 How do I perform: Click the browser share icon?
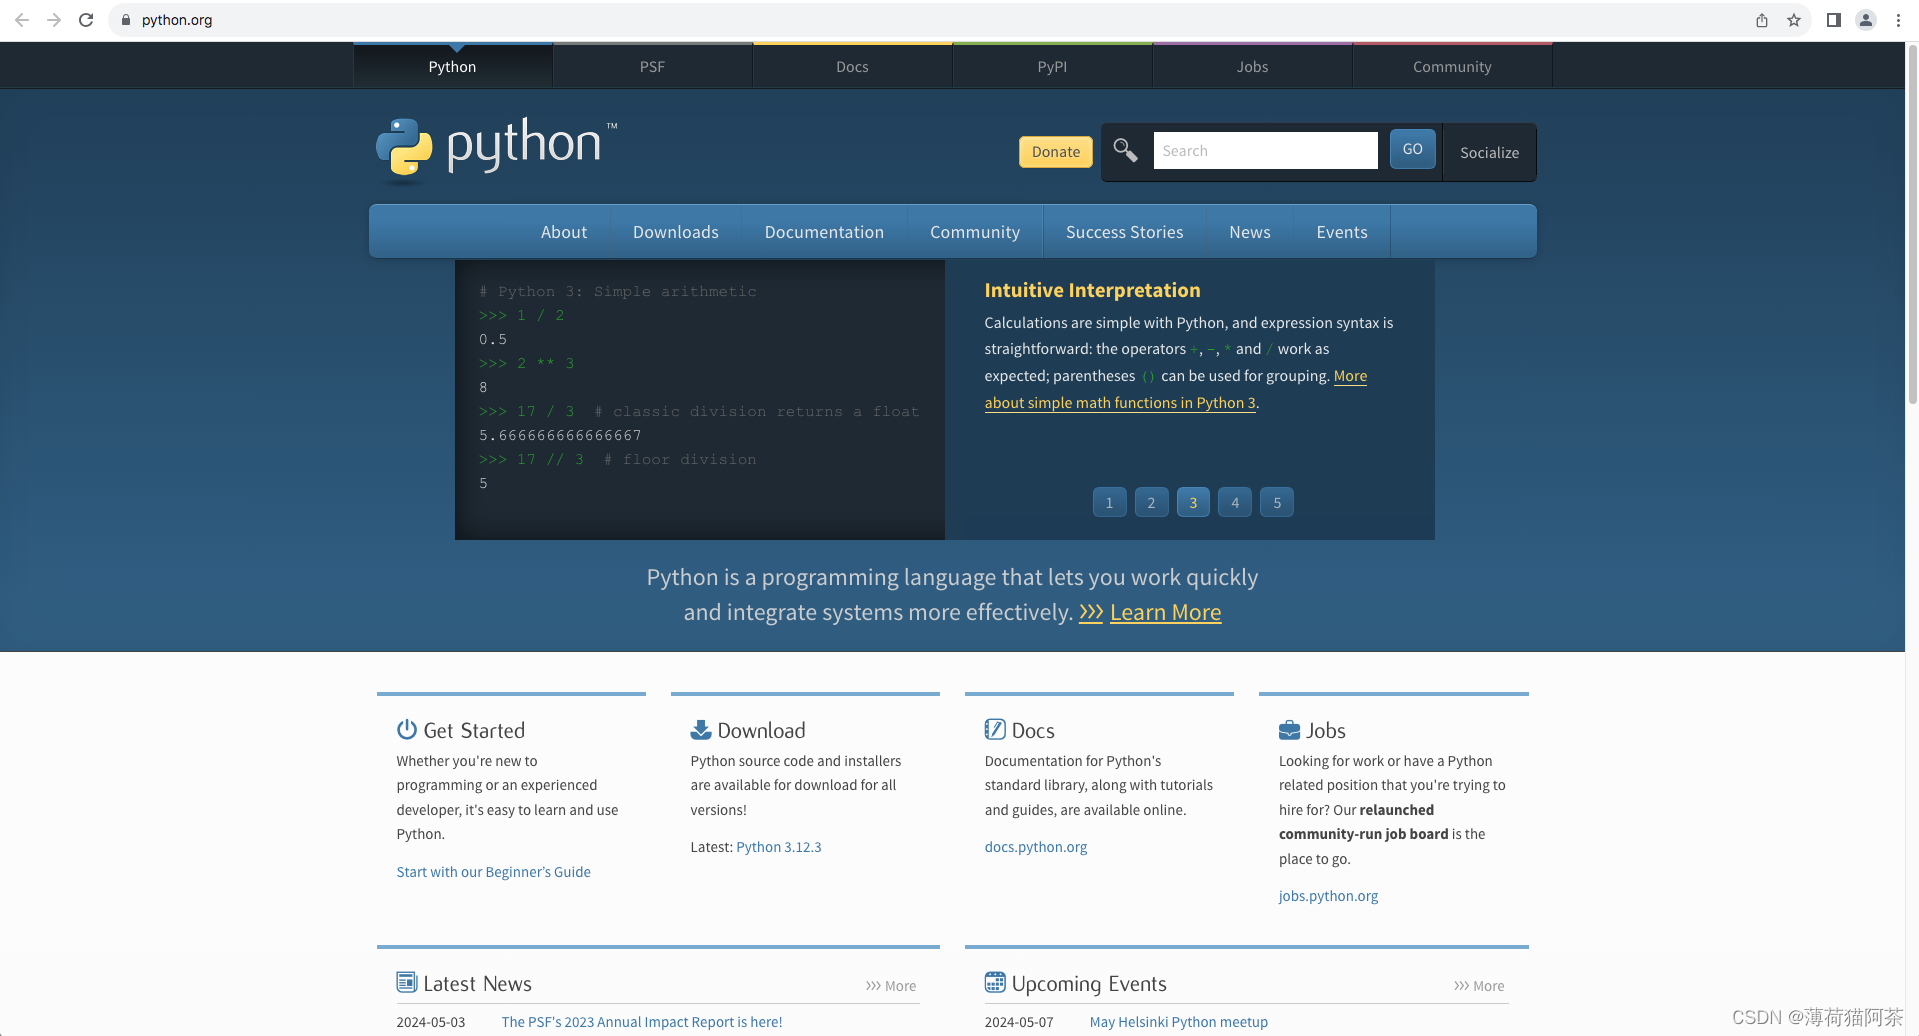click(x=1762, y=19)
